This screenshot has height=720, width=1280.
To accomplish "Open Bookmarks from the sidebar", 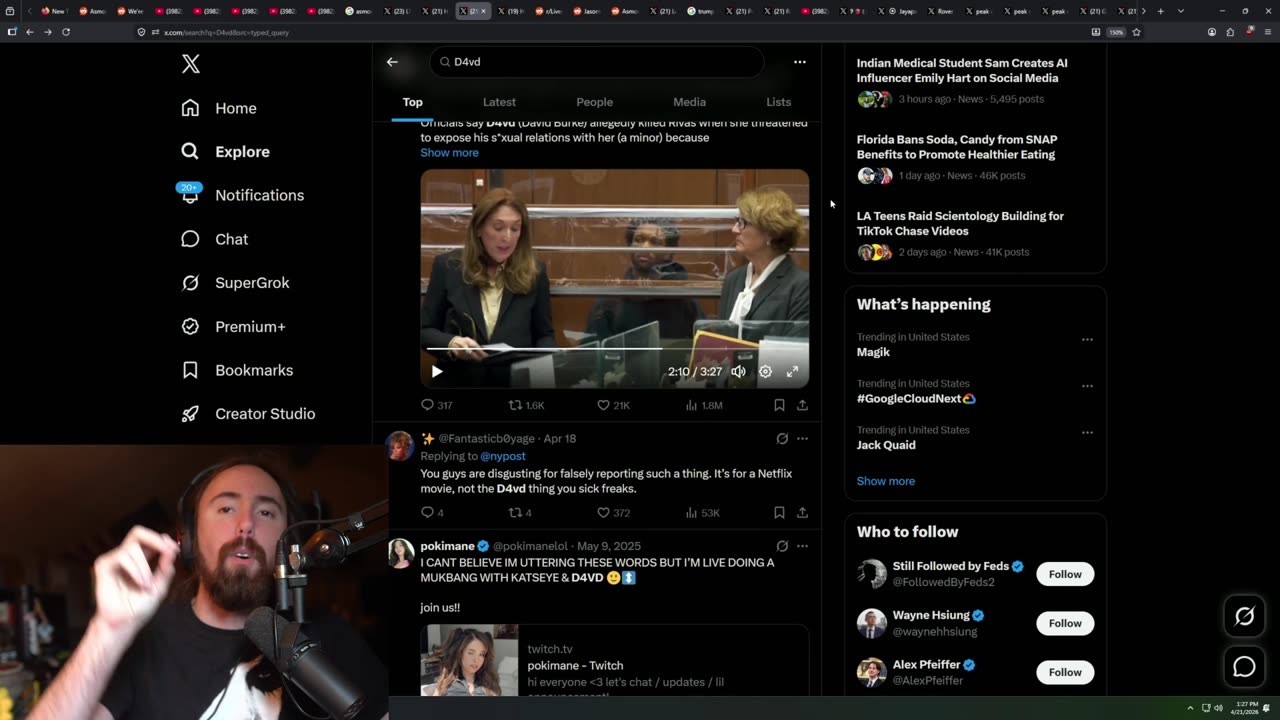I will coord(237,370).
